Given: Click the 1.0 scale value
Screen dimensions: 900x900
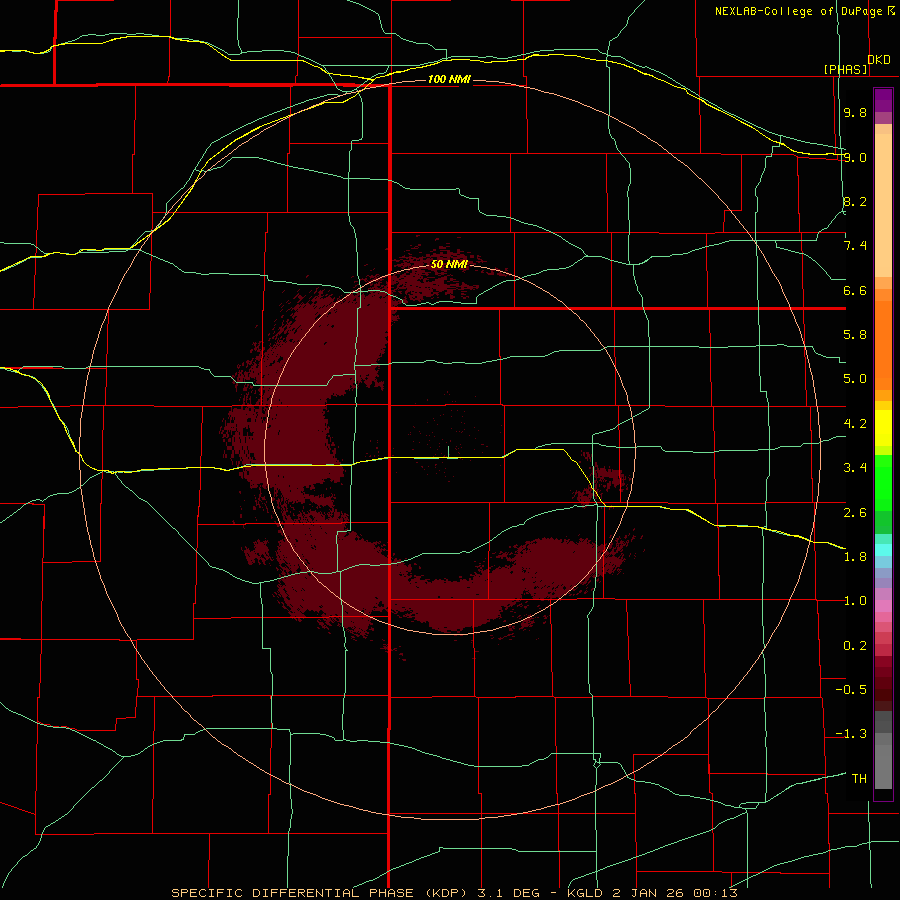Looking at the screenshot, I should pos(855,601).
